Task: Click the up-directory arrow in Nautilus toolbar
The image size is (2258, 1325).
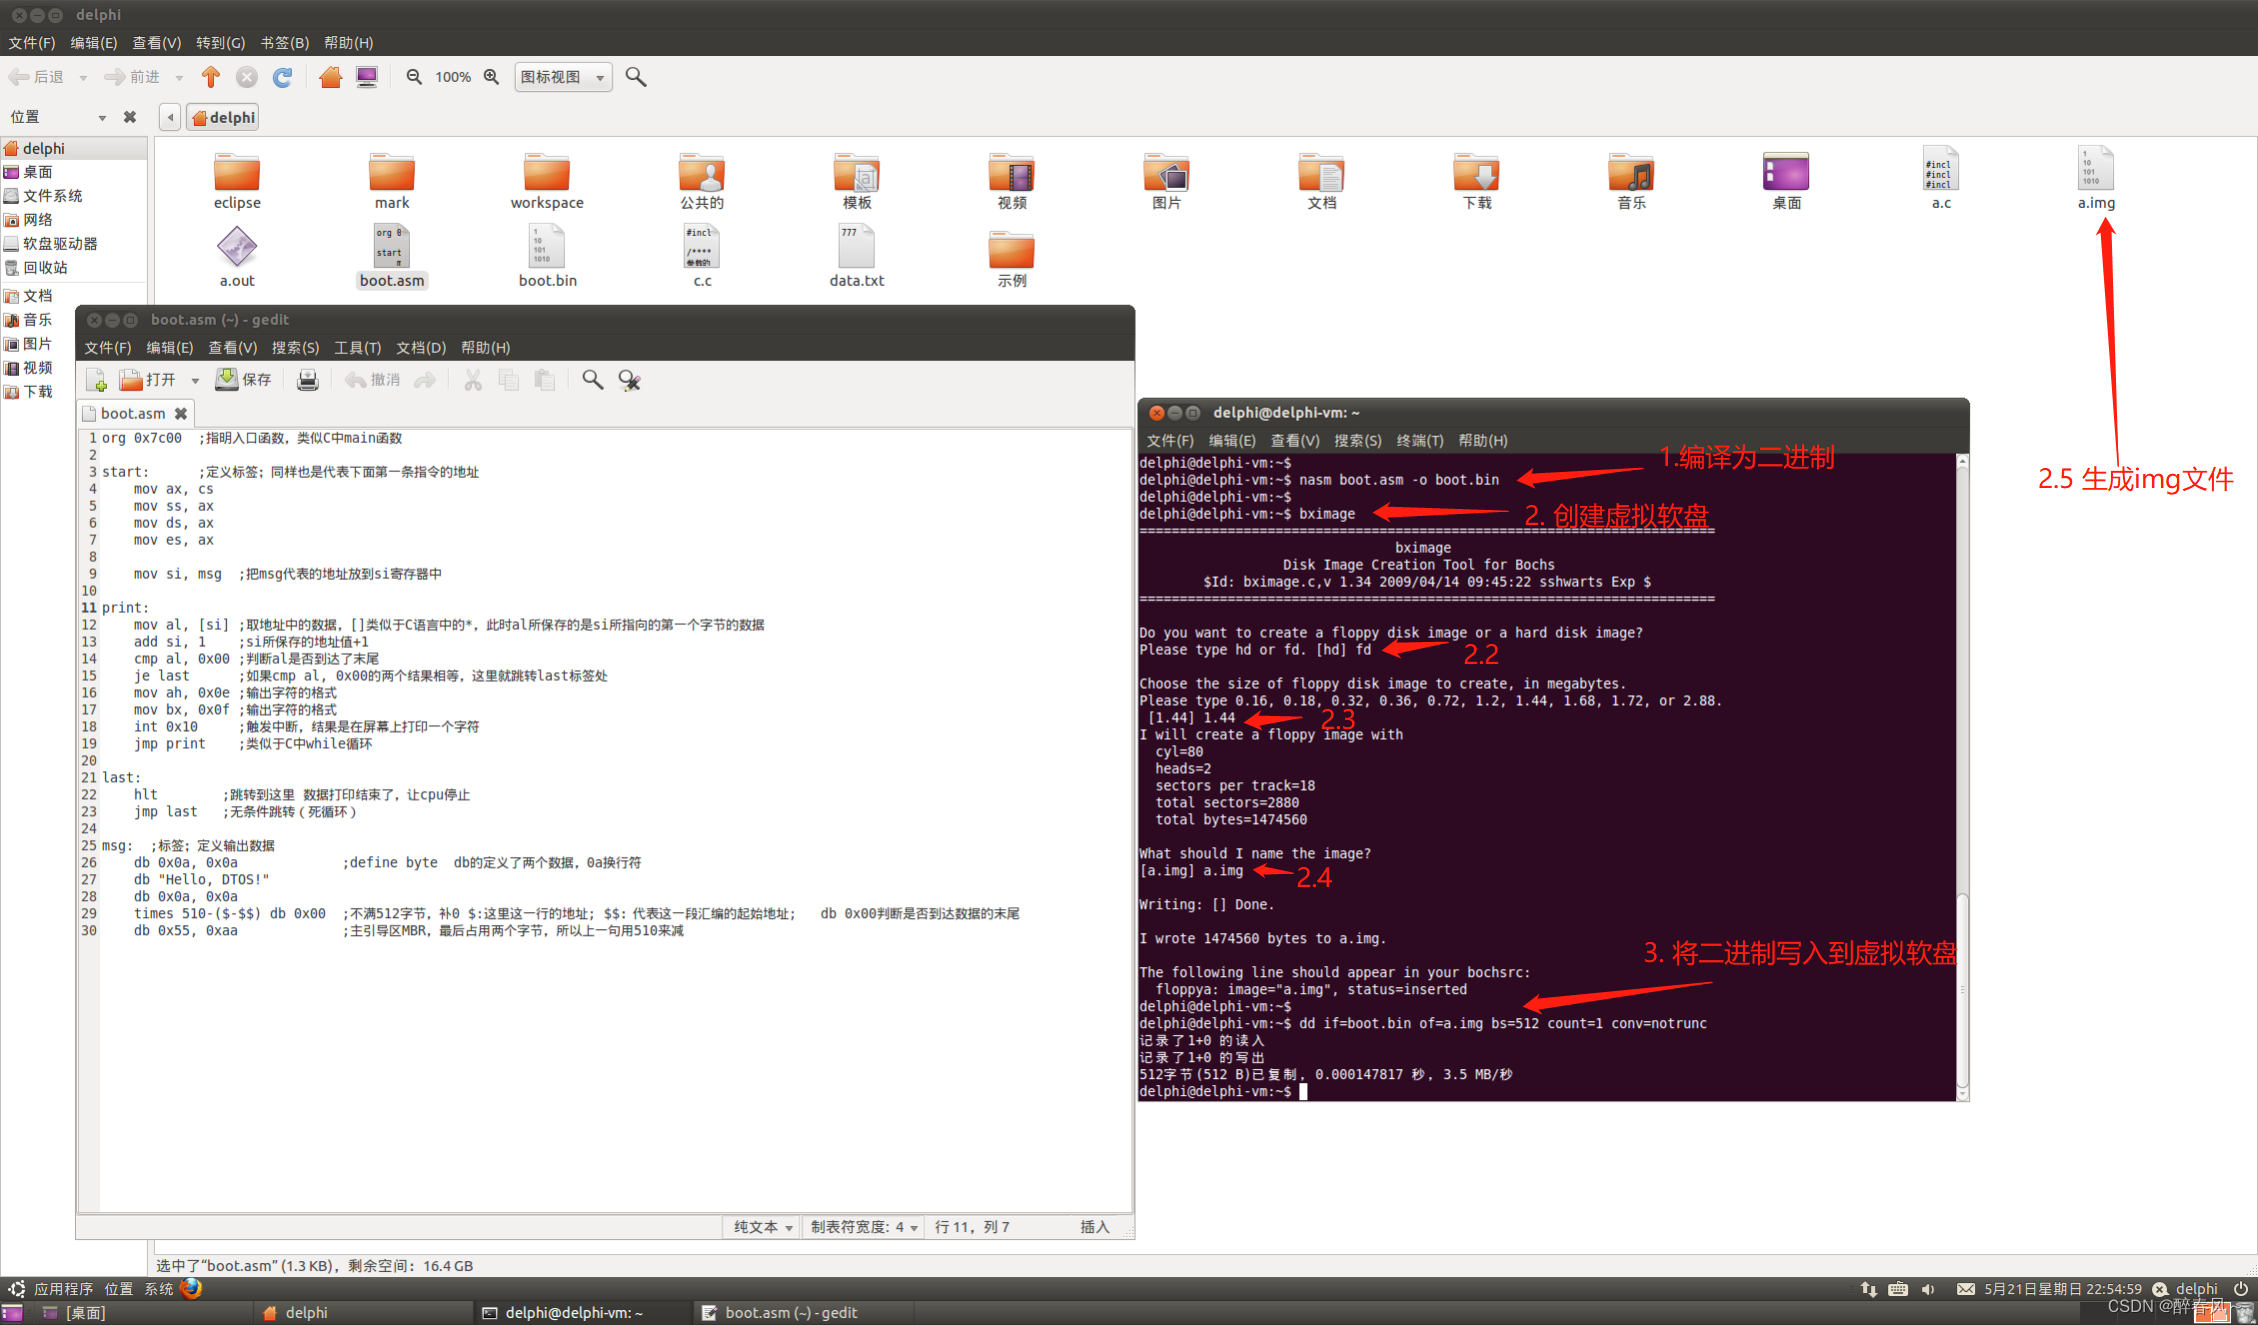Action: (210, 77)
